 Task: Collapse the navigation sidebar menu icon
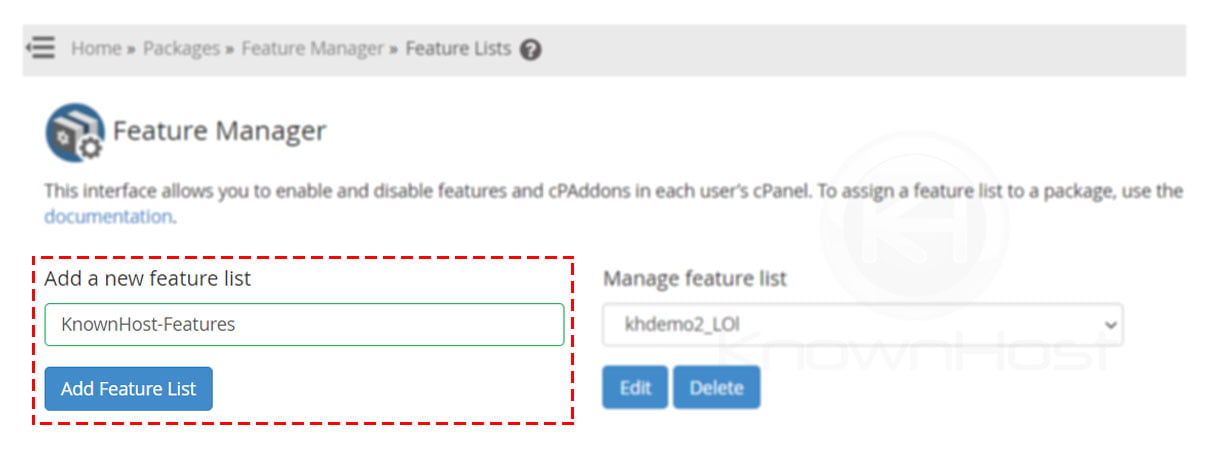click(x=41, y=48)
